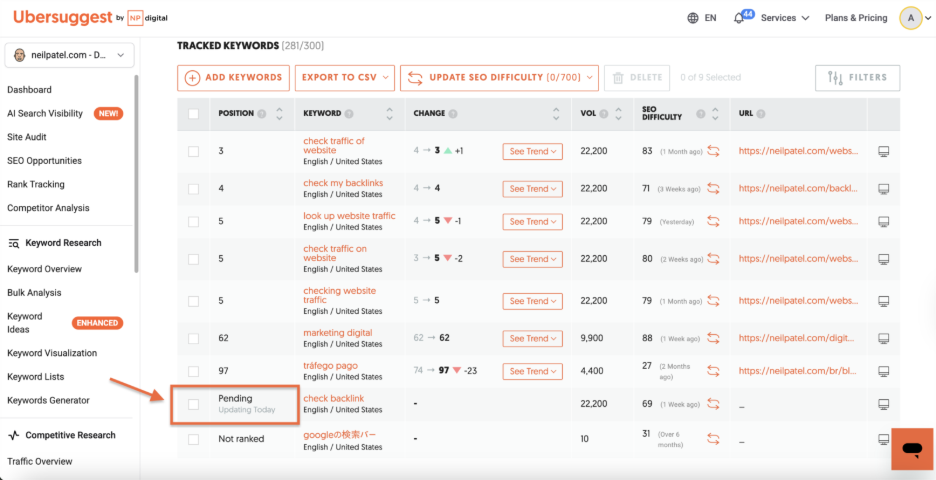Refresh SEO difficulty for checking website traffic

coord(713,301)
